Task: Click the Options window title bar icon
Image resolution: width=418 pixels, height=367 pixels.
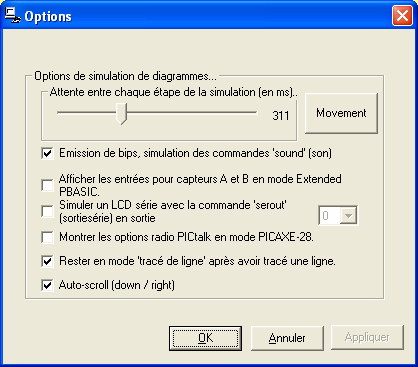Action: click(13, 15)
